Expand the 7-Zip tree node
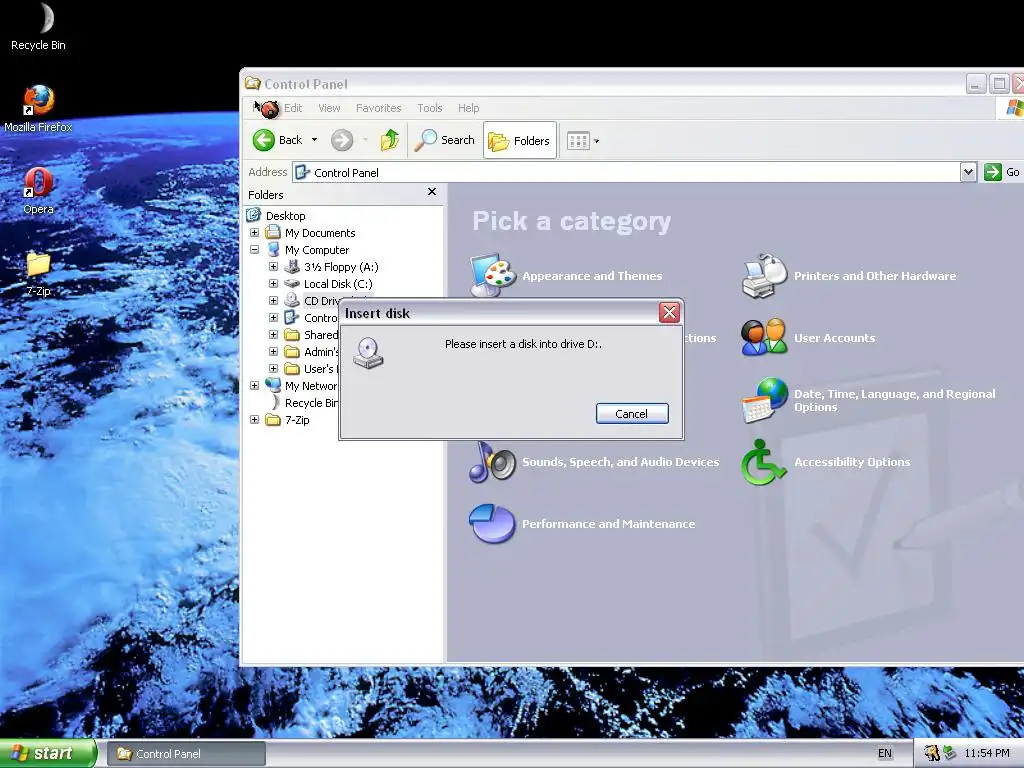This screenshot has height=768, width=1024. [x=255, y=419]
